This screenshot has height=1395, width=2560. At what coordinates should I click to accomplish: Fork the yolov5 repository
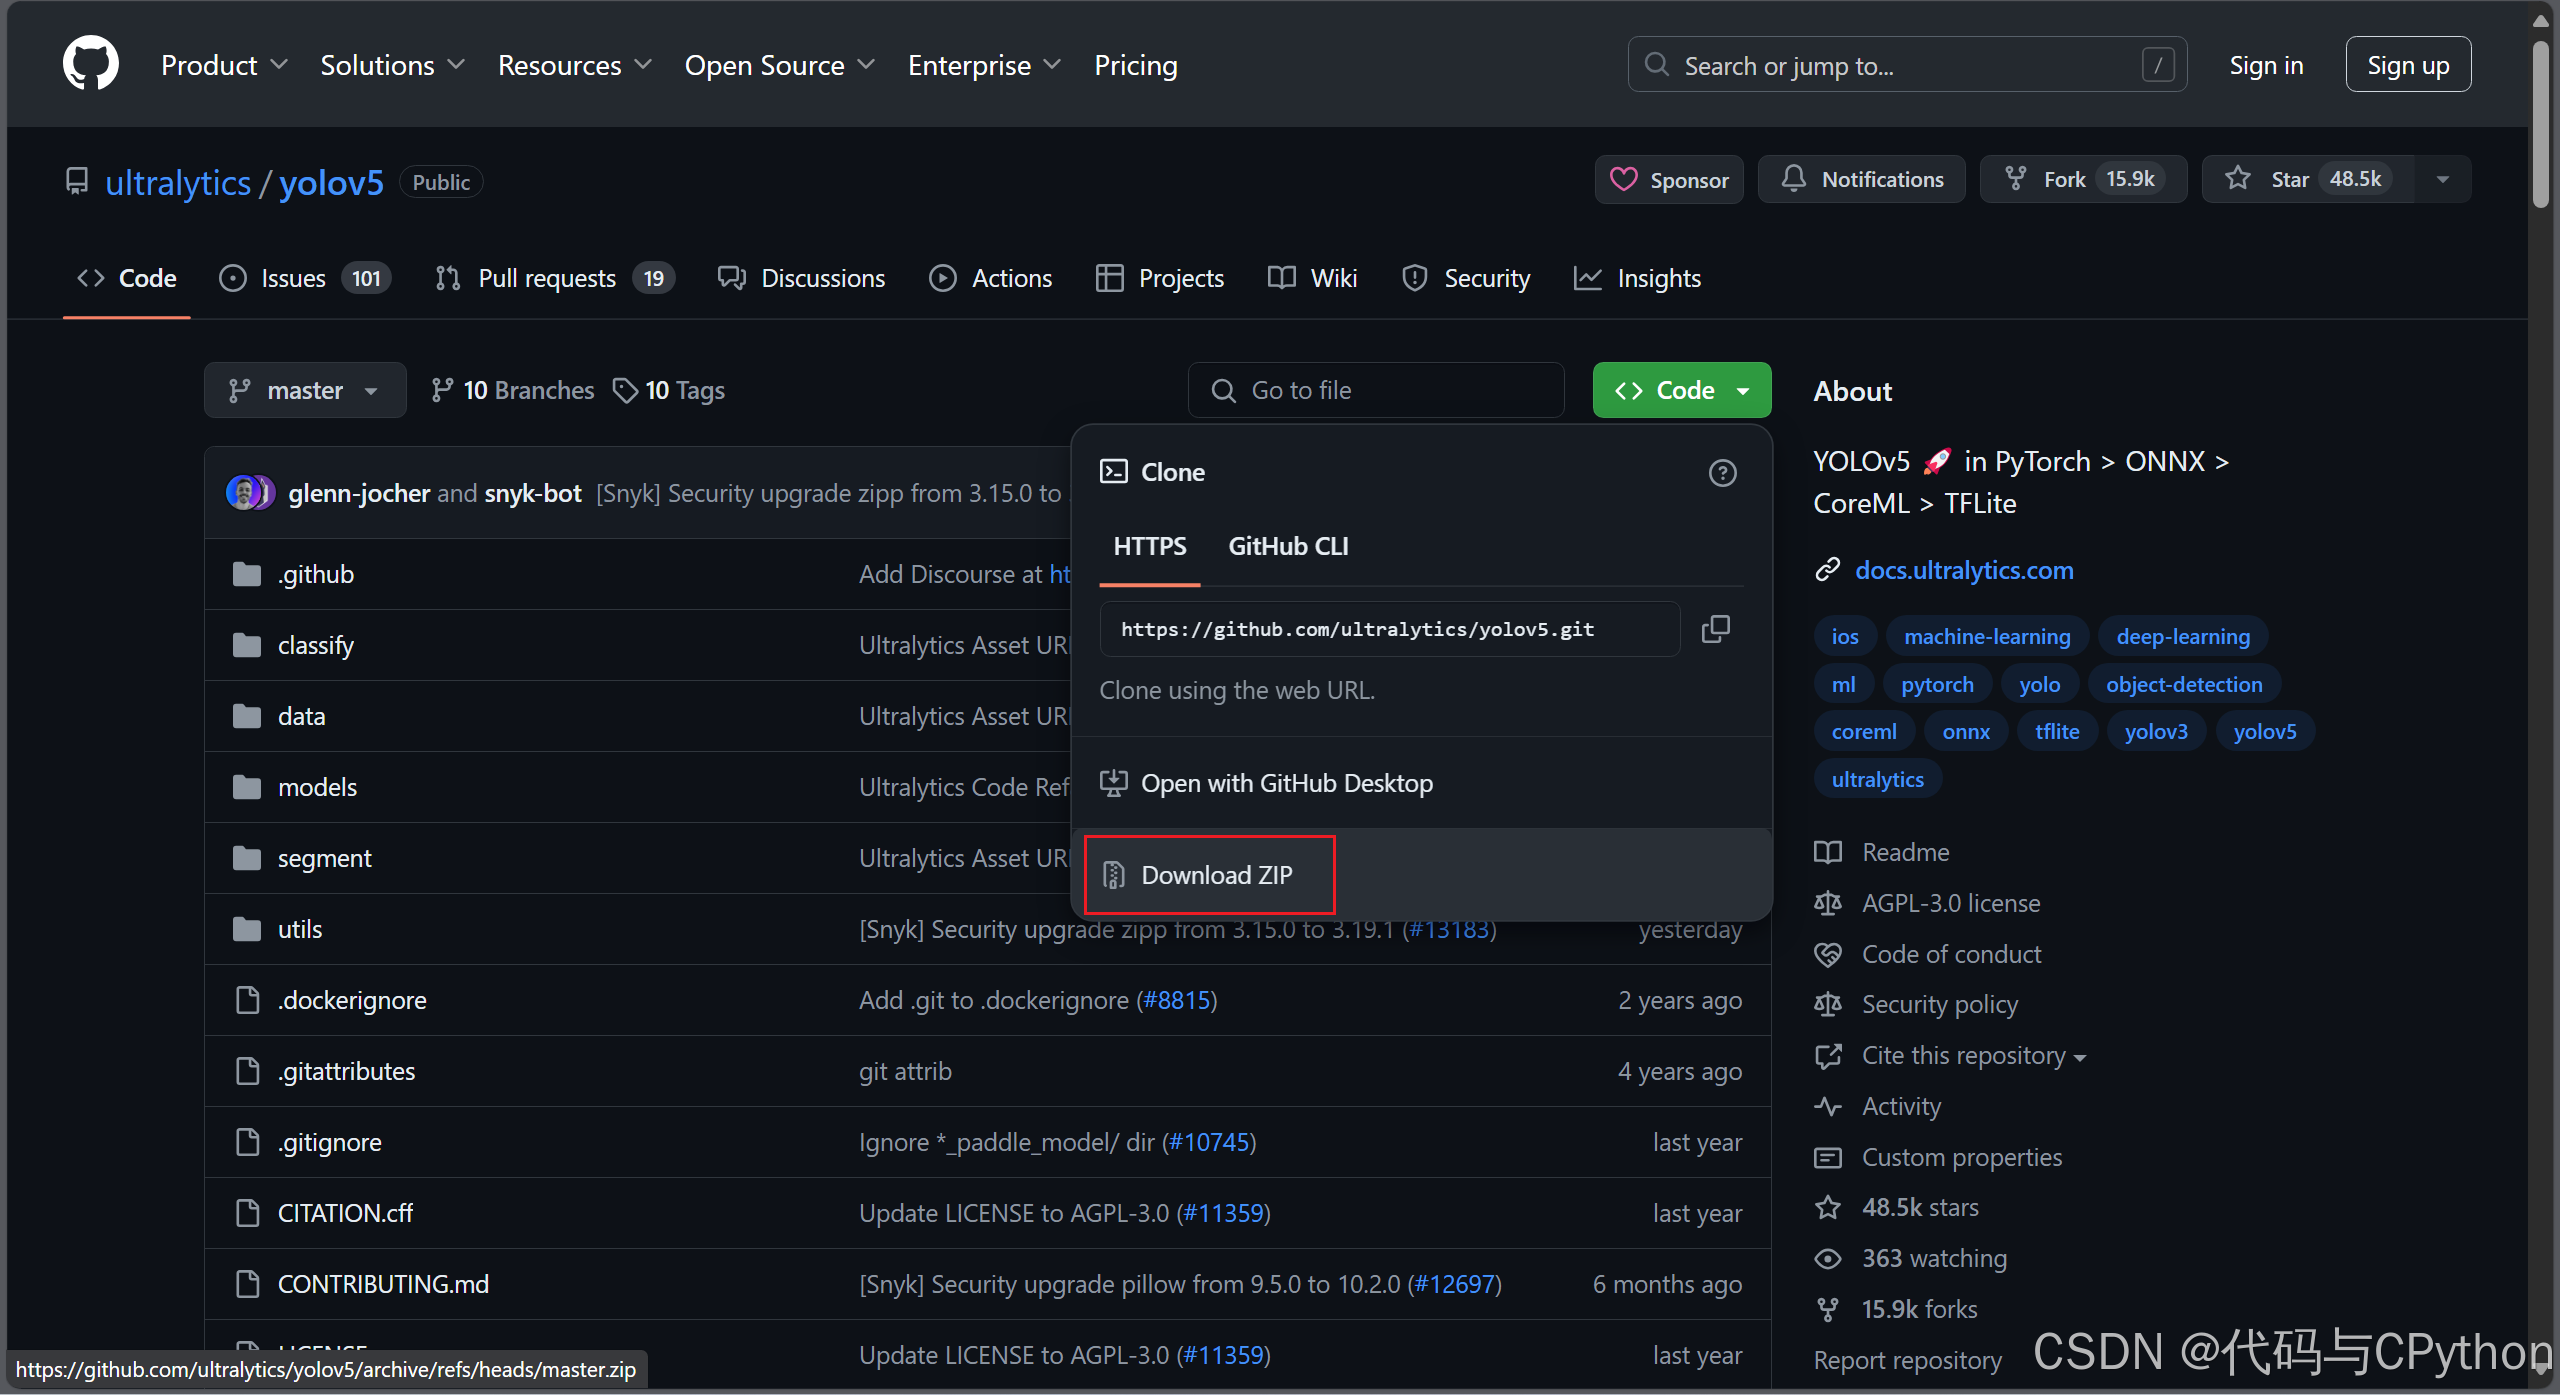(x=2084, y=180)
